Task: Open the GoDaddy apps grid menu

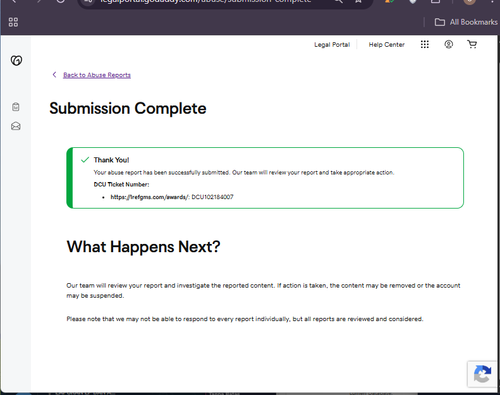Action: [425, 44]
